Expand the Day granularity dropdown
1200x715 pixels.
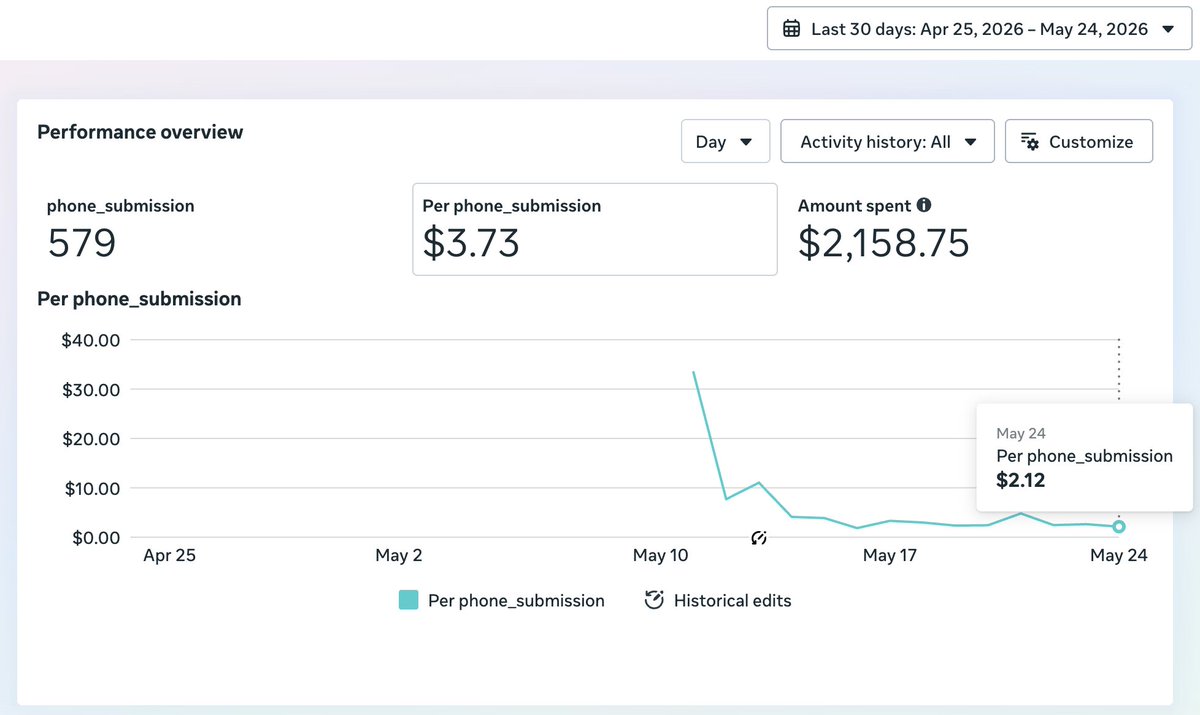tap(725, 142)
